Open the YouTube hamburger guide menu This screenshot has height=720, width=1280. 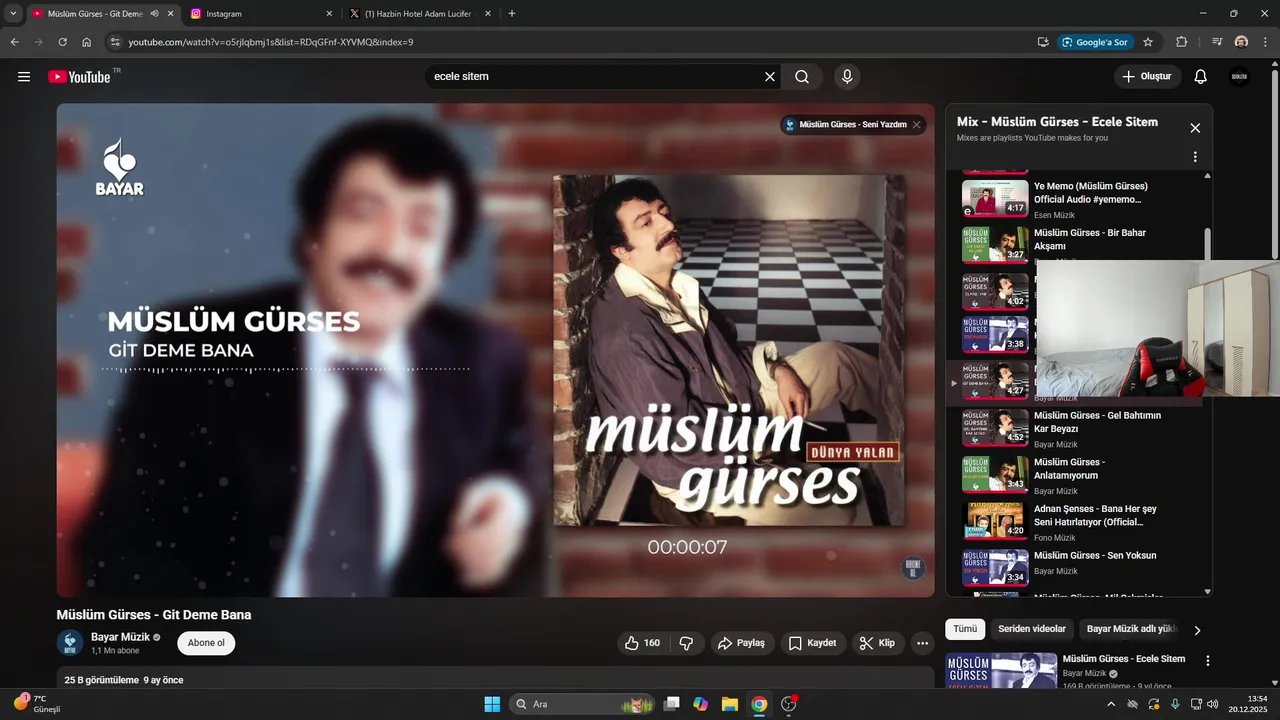click(24, 77)
